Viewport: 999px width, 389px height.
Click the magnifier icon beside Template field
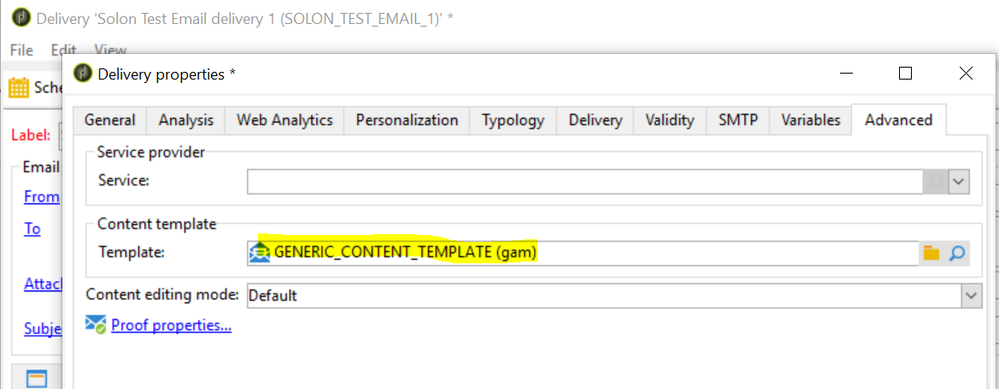(957, 253)
